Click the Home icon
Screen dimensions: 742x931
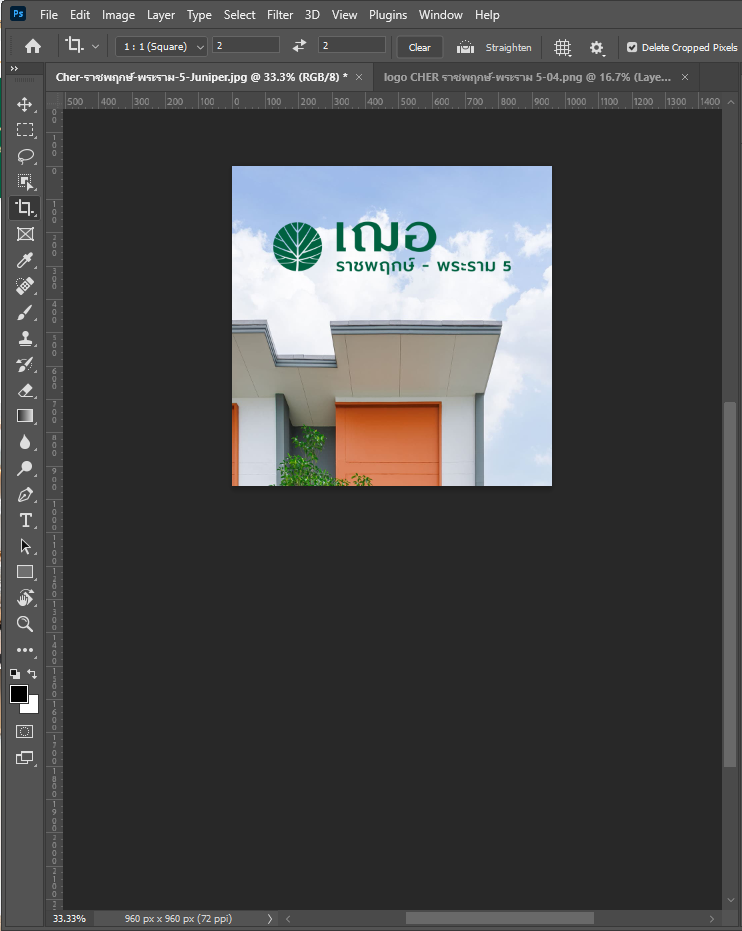pos(33,46)
